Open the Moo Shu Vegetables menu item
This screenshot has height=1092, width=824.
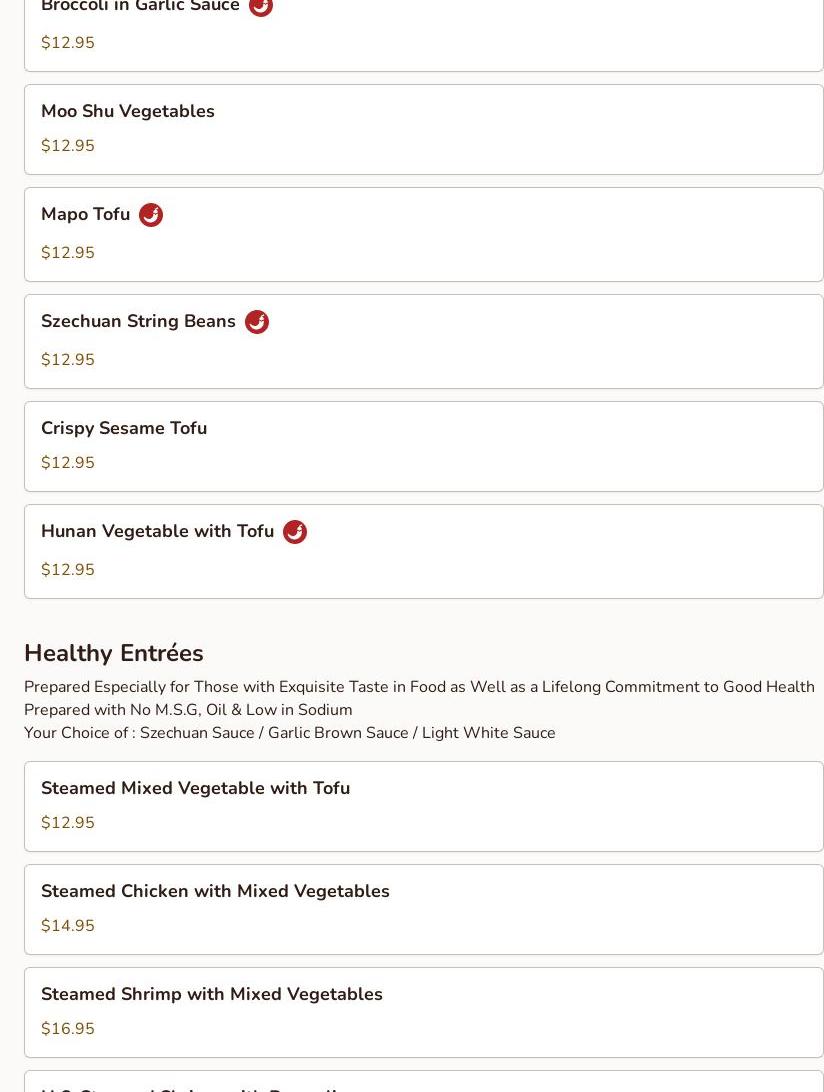(x=423, y=130)
